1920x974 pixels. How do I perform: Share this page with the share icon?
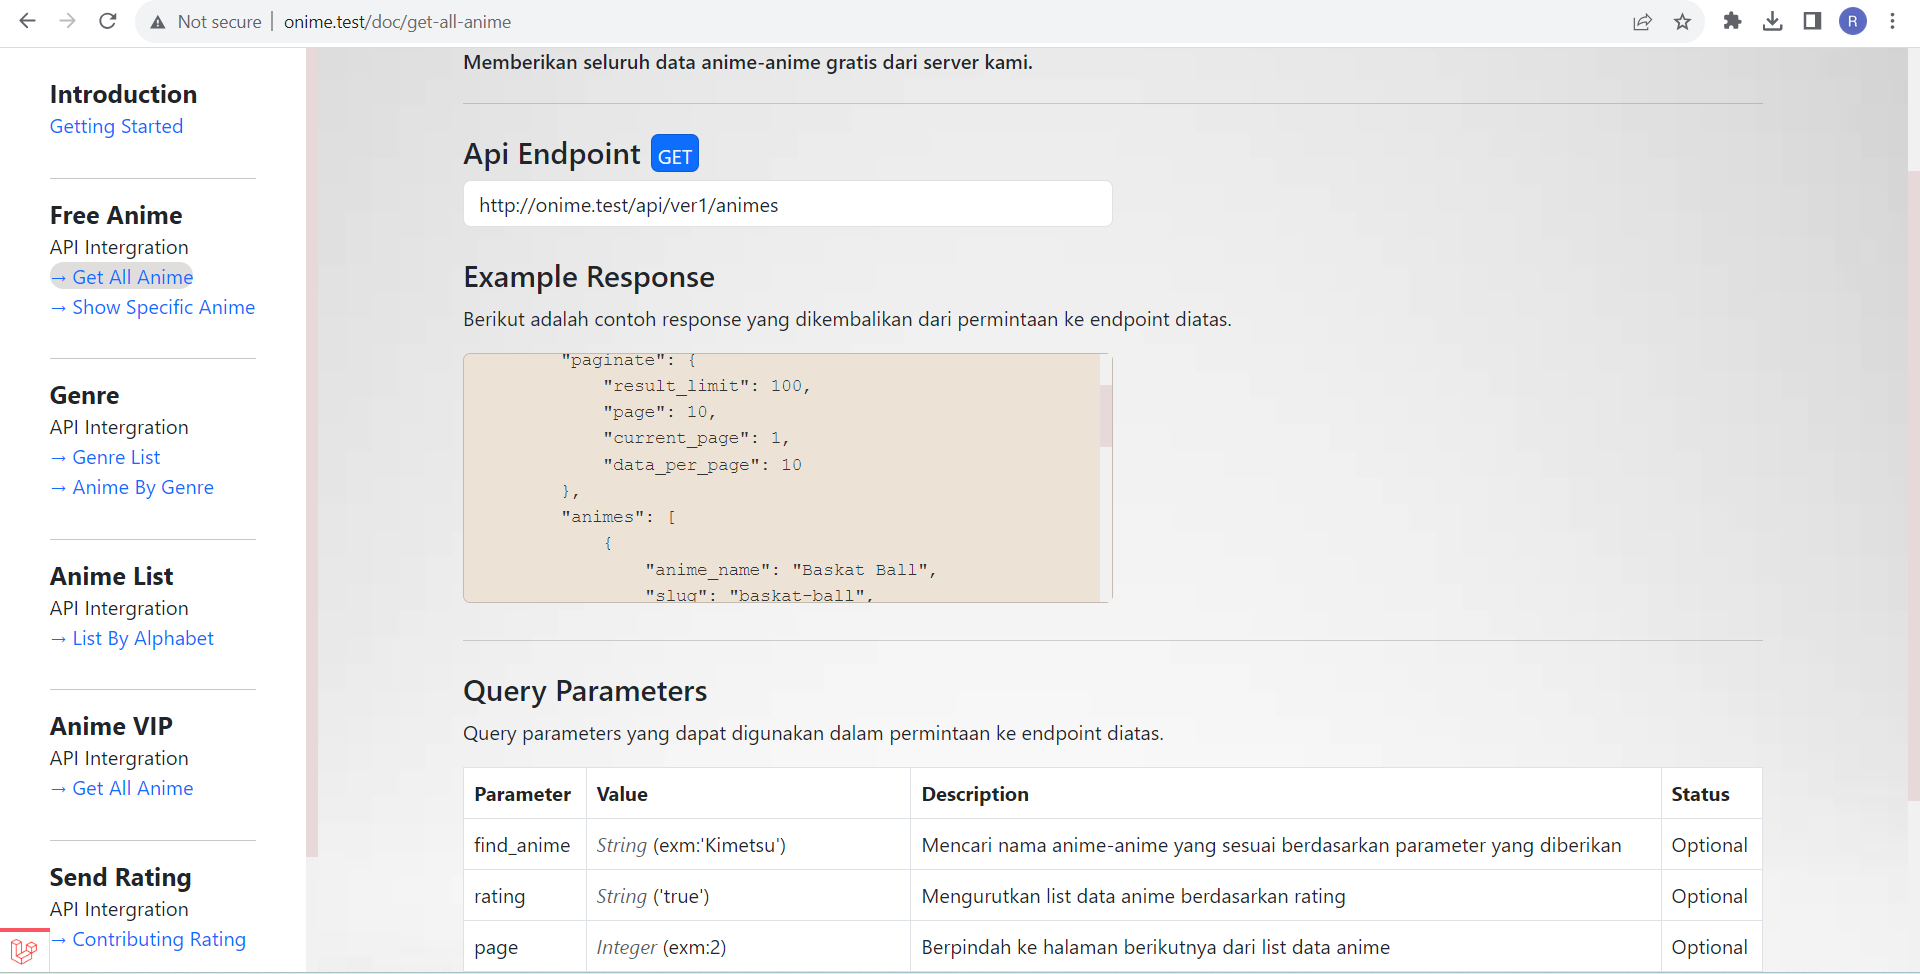pyautogui.click(x=1642, y=21)
